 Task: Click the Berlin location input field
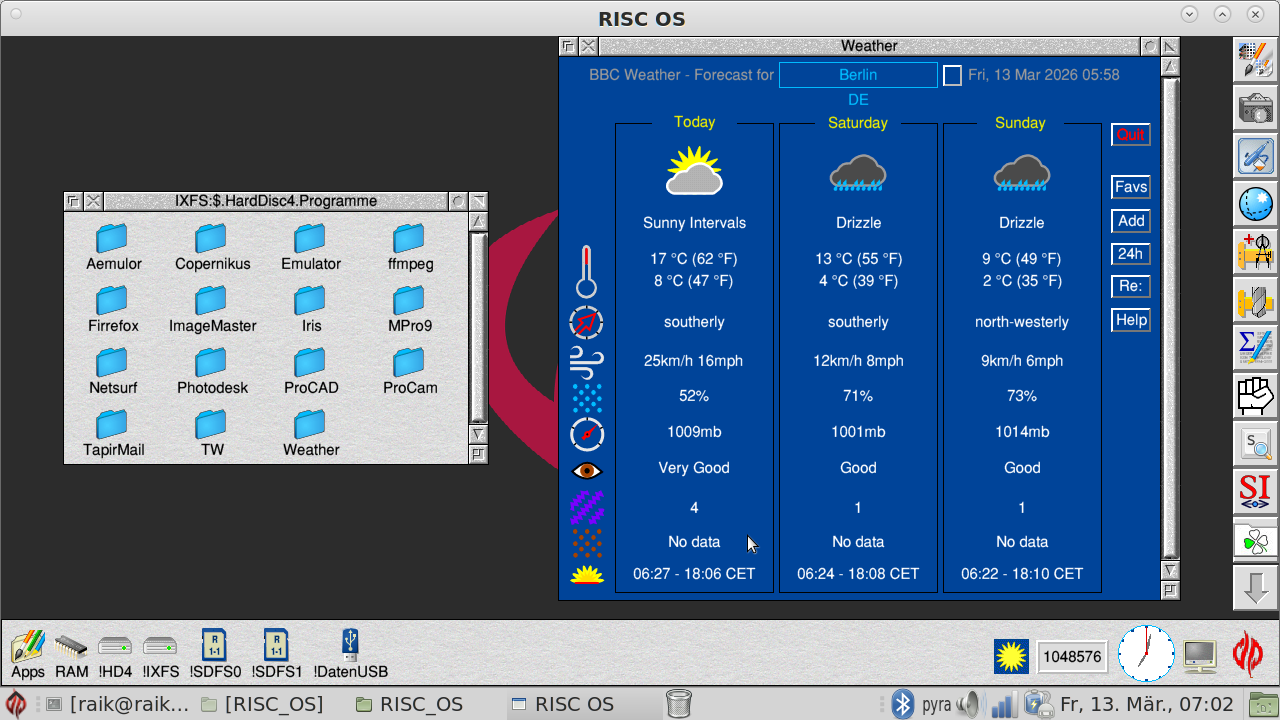click(x=858, y=75)
